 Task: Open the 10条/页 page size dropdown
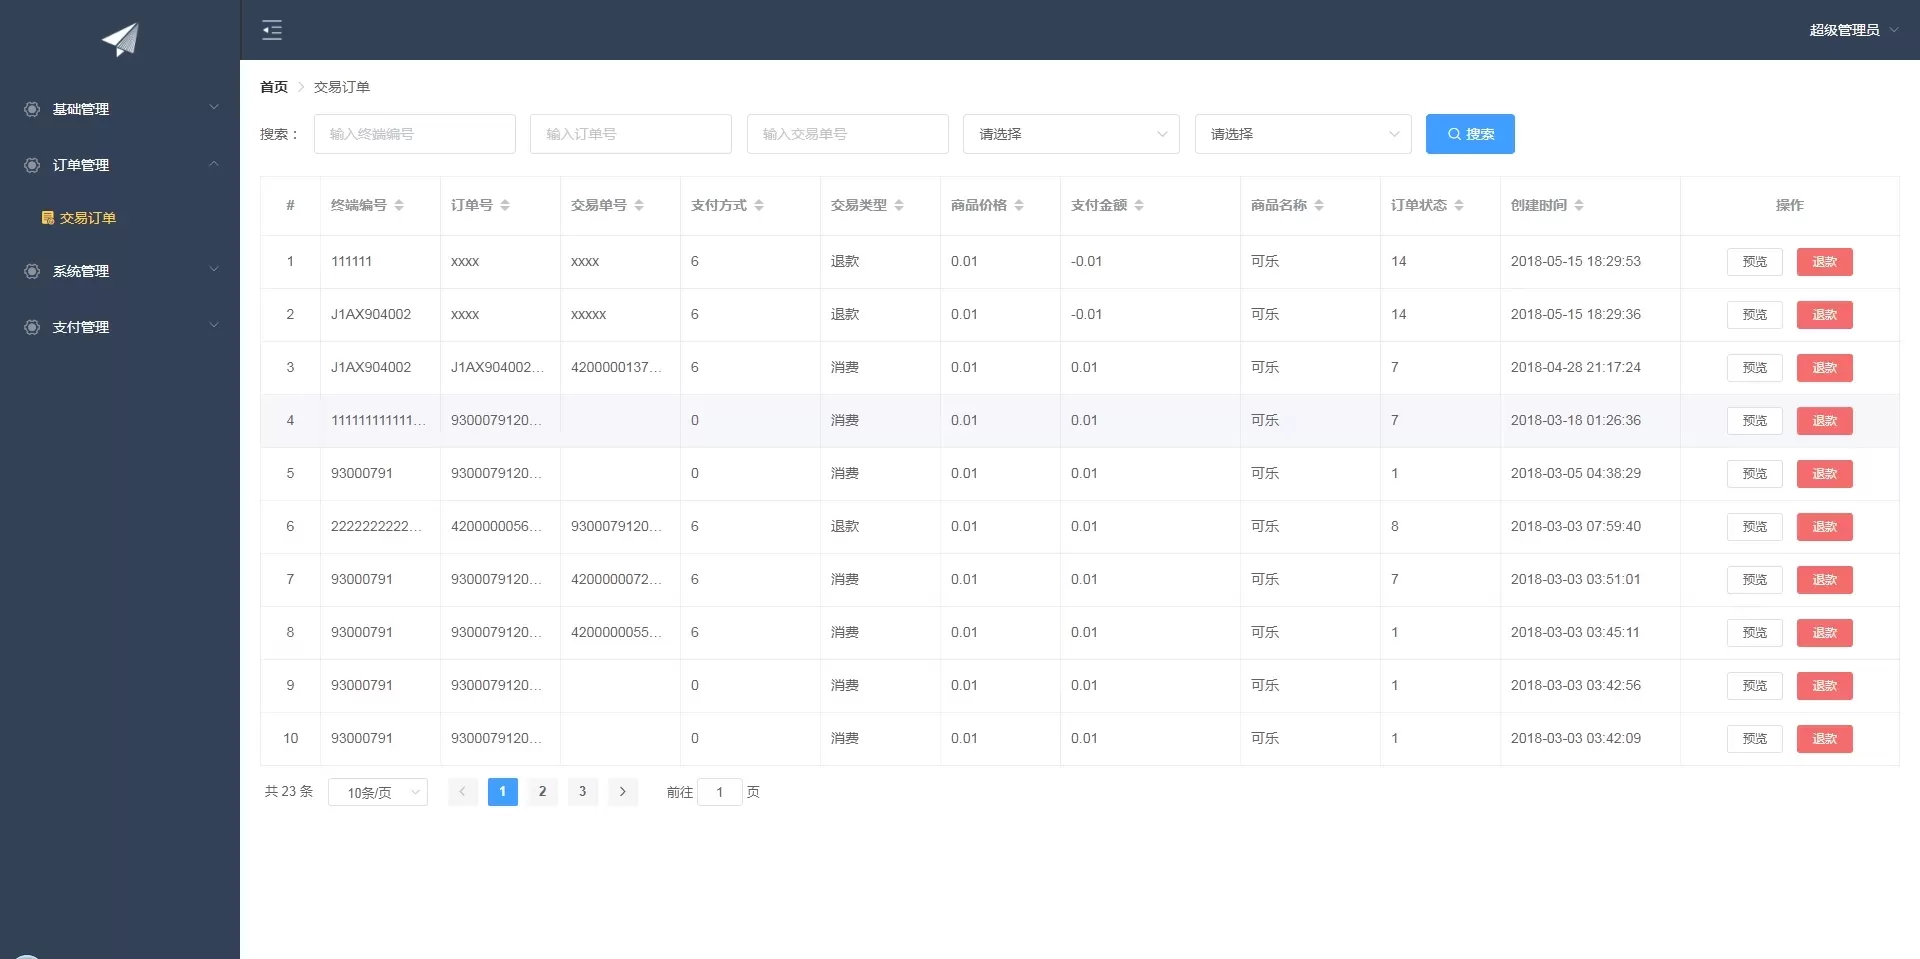[378, 792]
